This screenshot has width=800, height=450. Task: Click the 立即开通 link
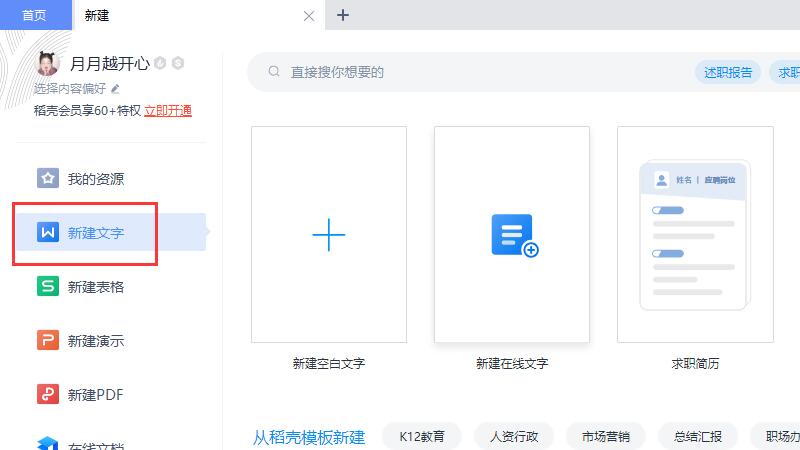point(168,111)
